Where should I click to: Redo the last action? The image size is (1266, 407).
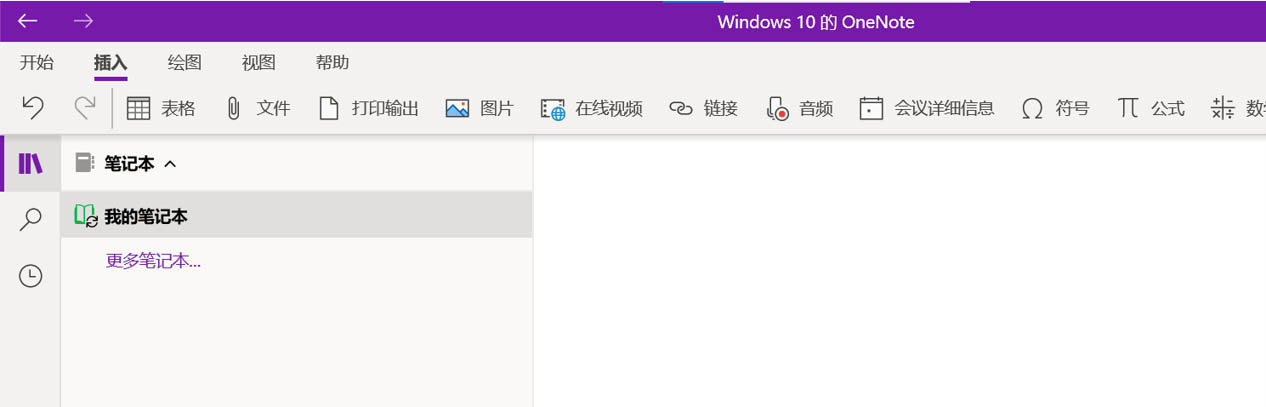pyautogui.click(x=85, y=108)
